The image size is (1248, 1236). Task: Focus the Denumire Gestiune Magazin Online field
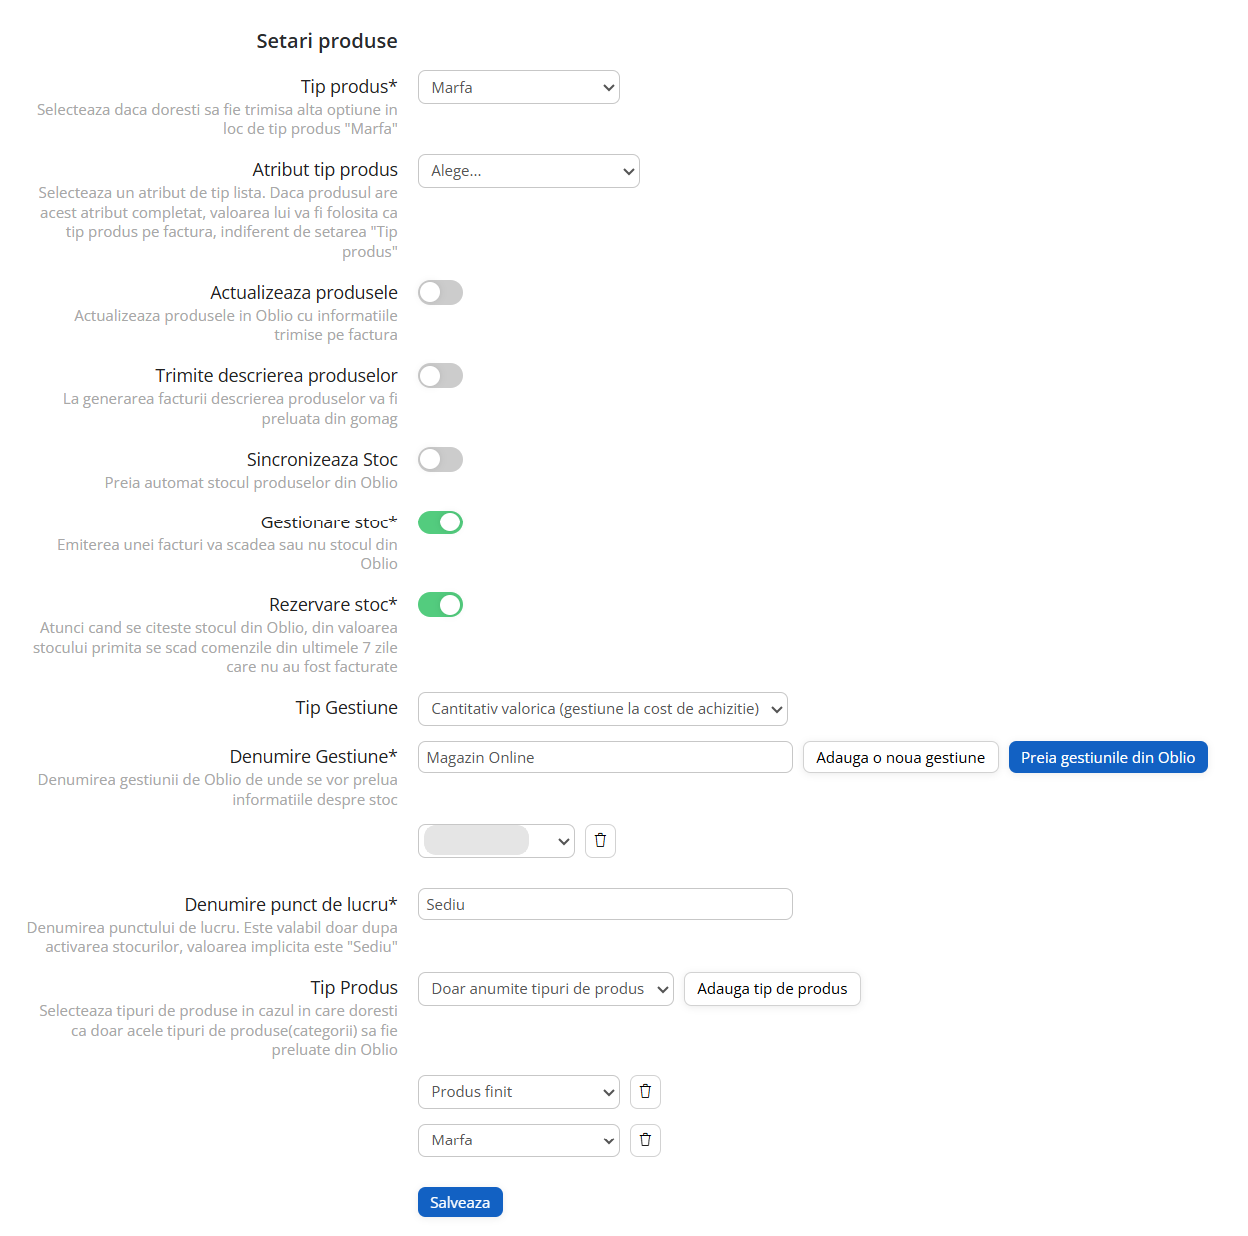click(605, 757)
